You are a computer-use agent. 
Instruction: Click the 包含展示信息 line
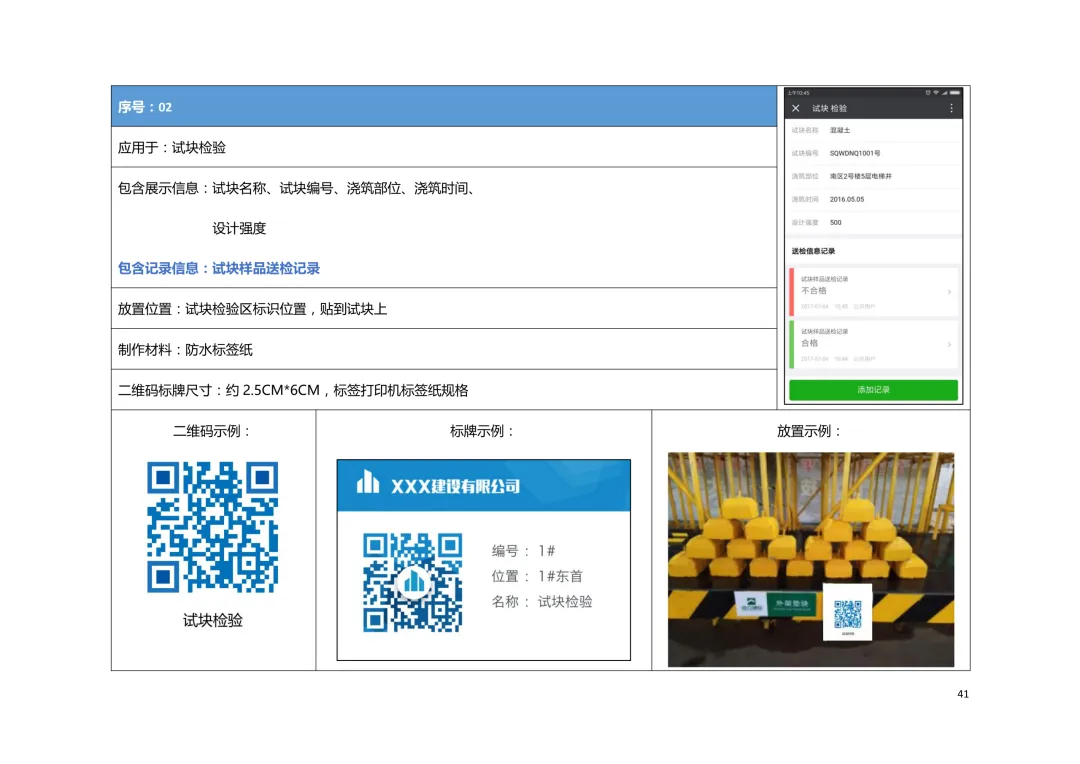[x=296, y=188]
